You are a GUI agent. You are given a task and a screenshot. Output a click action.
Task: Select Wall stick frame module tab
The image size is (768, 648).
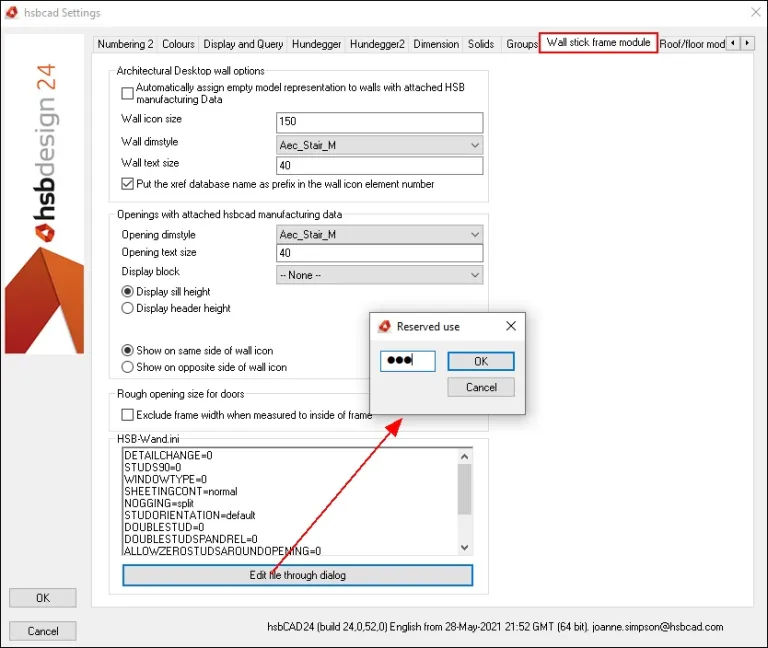point(599,43)
